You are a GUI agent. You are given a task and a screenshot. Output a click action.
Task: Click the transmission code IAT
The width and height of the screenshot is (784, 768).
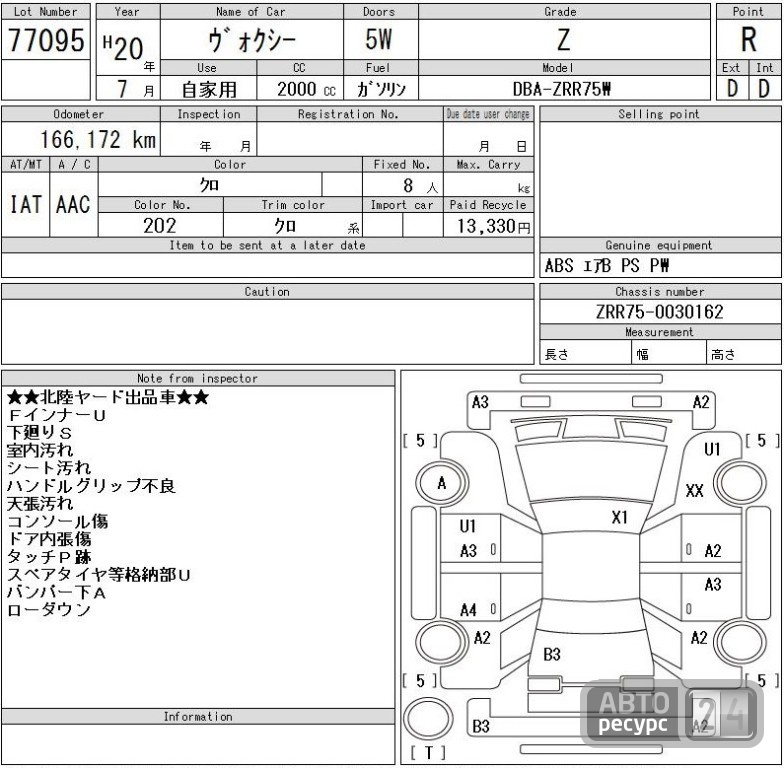[26, 204]
